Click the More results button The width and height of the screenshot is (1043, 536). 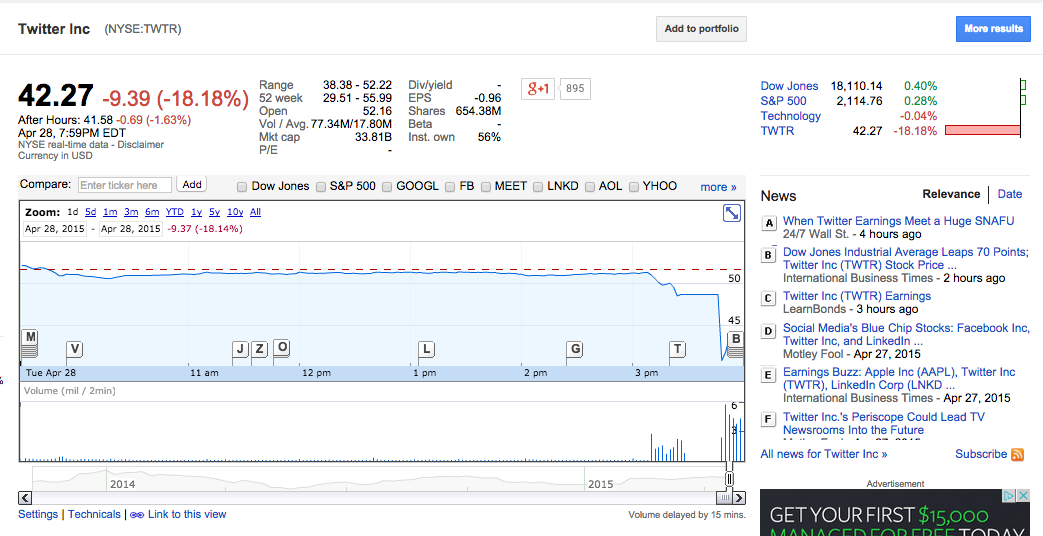993,29
